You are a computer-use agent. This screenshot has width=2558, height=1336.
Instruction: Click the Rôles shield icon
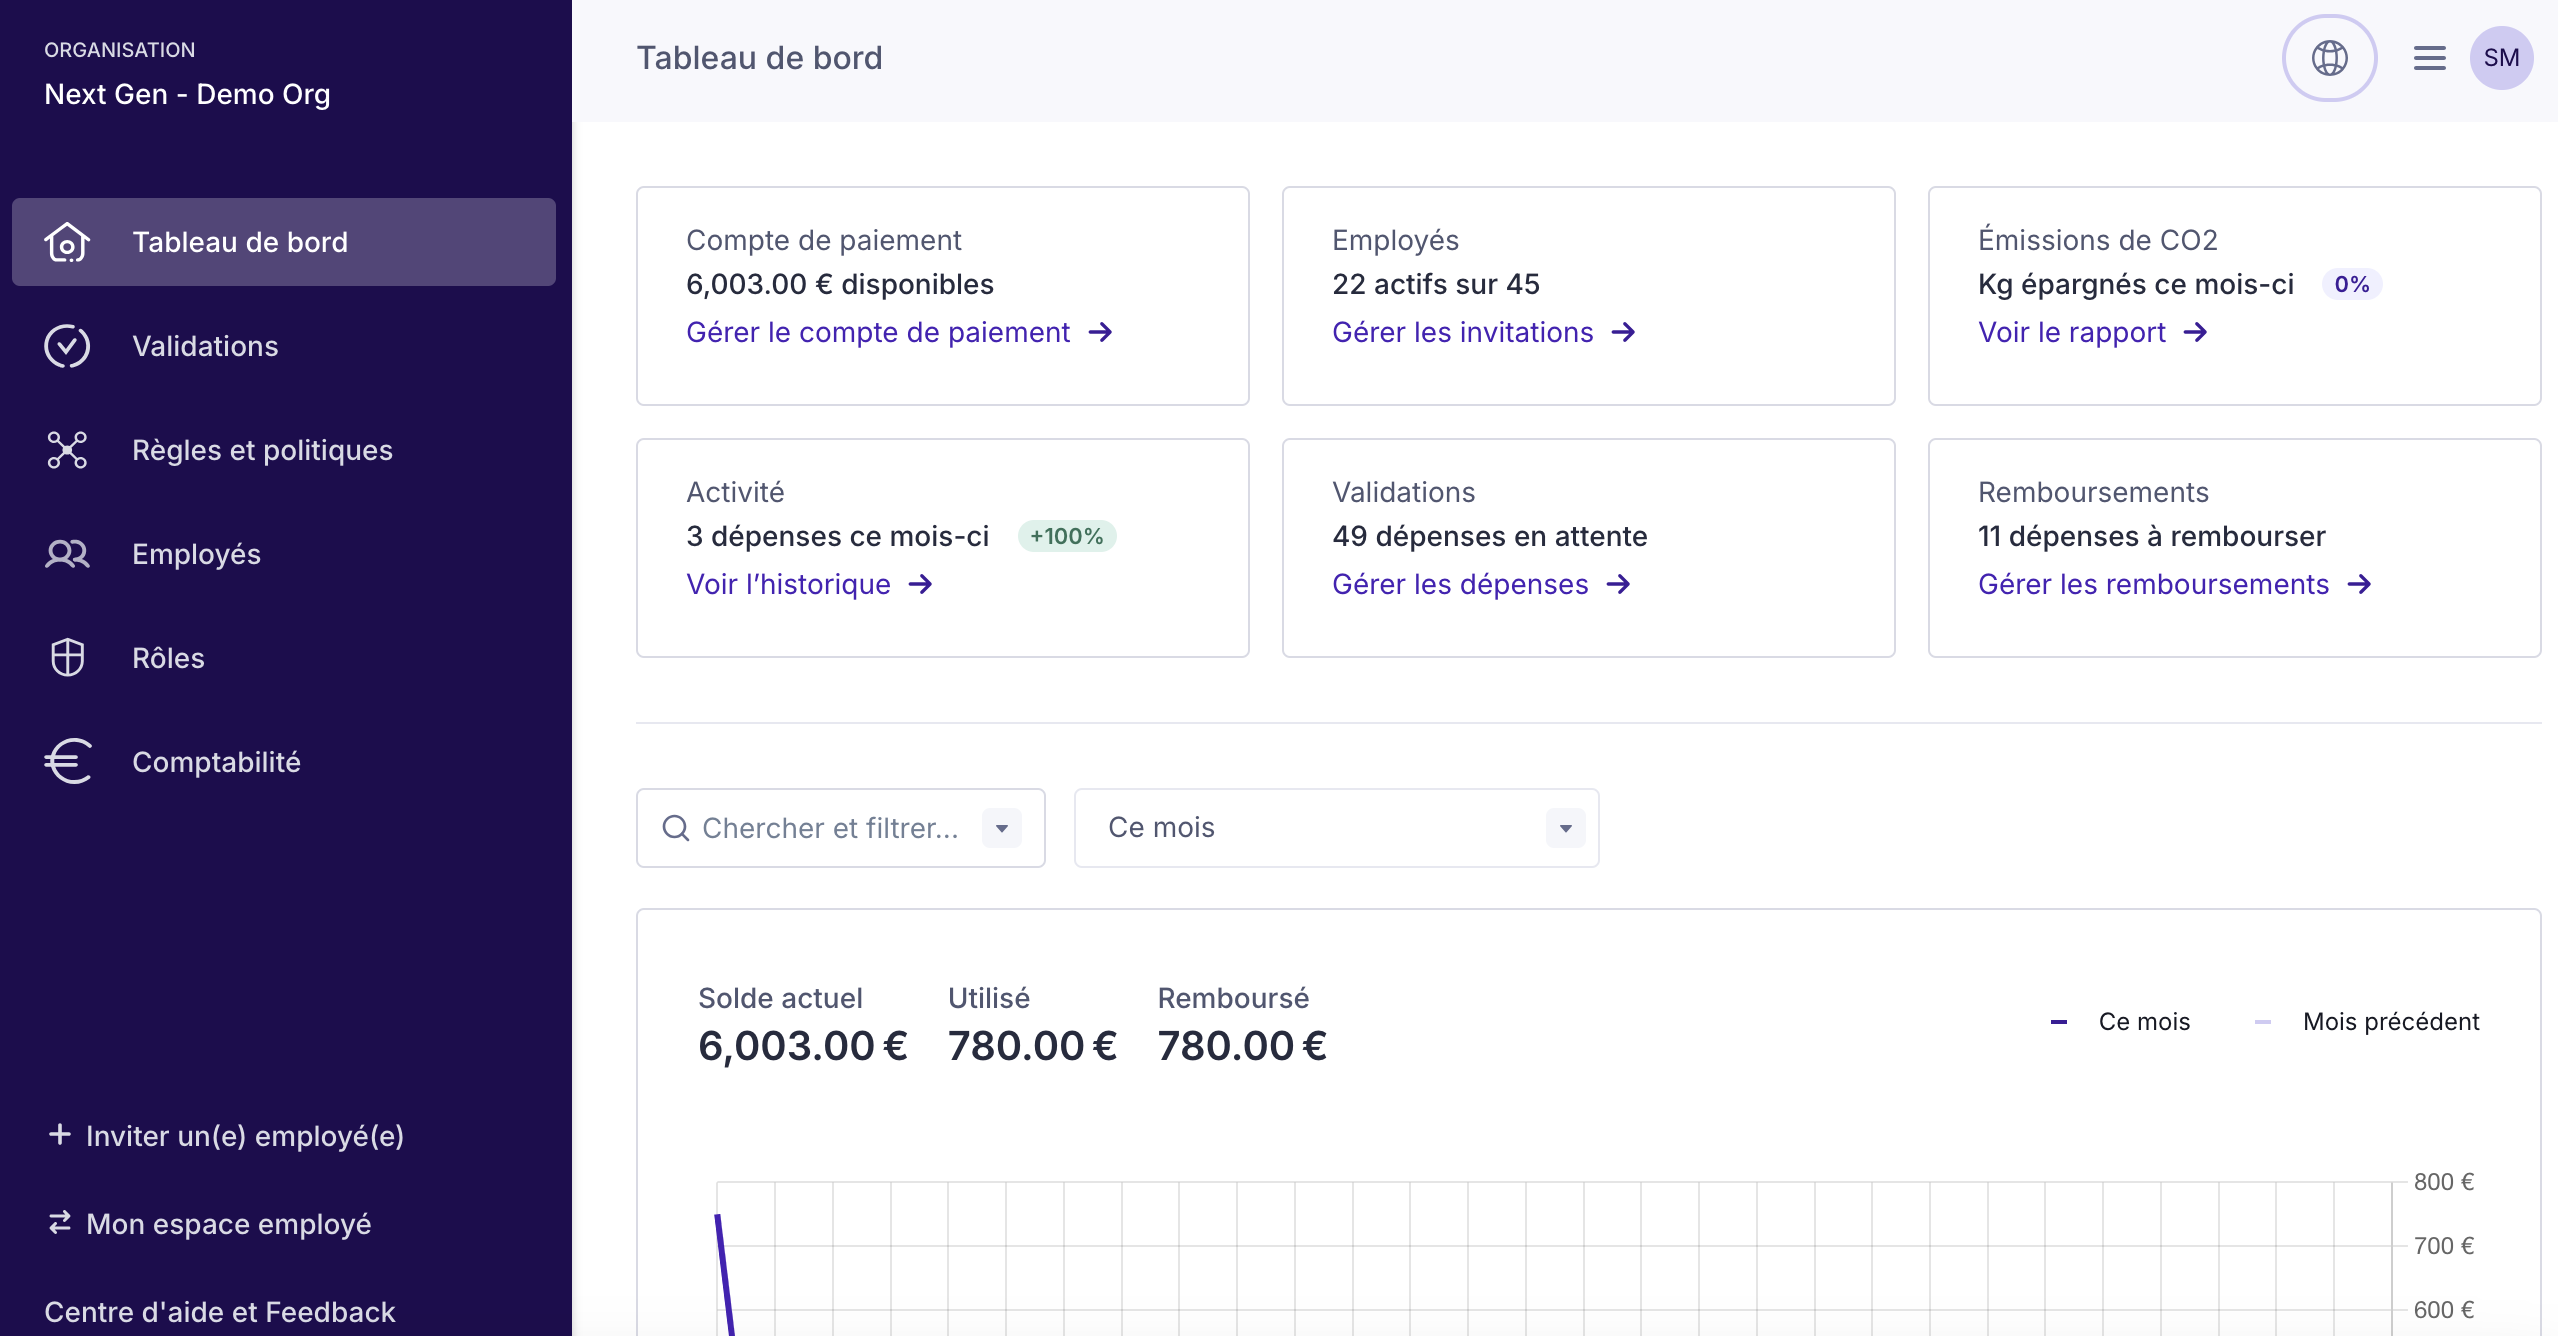pyautogui.click(x=67, y=658)
